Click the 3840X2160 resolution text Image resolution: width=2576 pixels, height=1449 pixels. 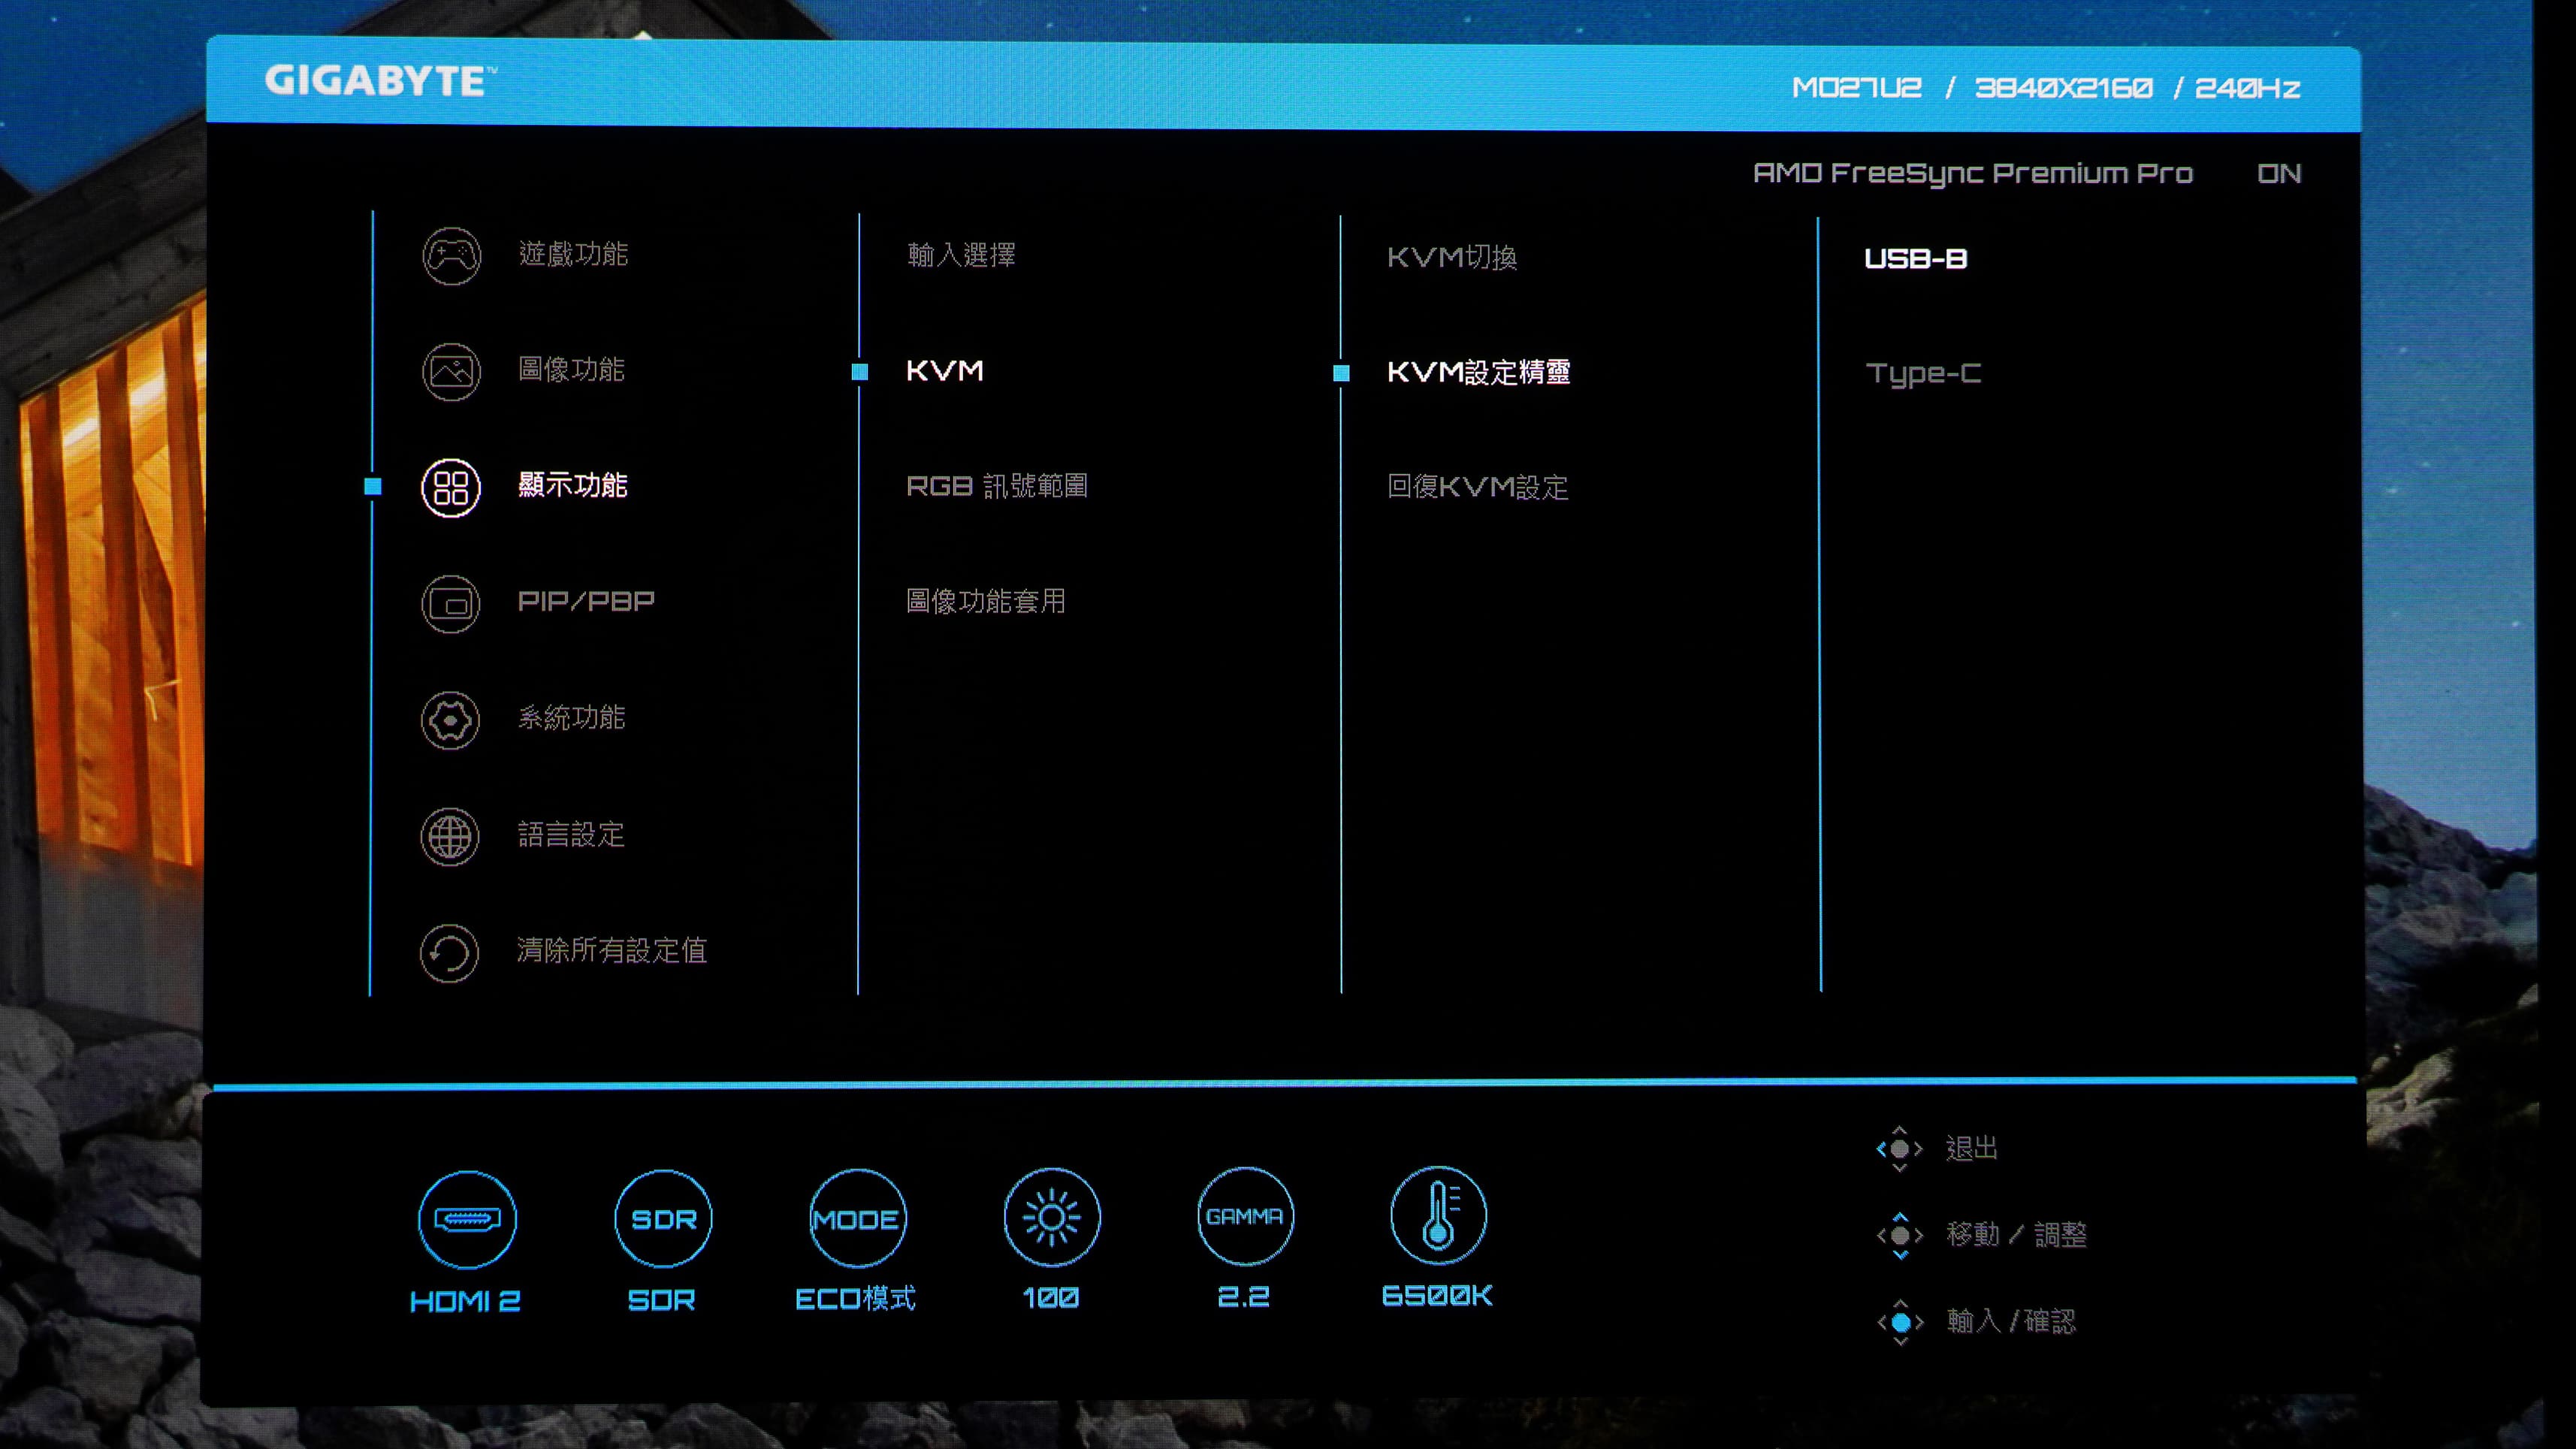[x=2063, y=88]
